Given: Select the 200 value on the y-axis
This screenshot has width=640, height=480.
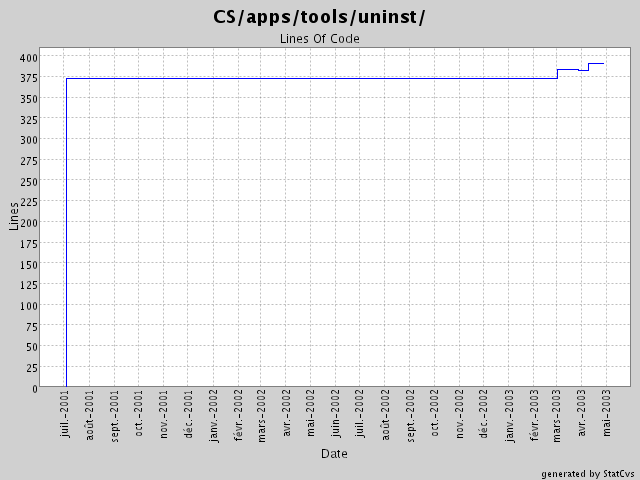Looking at the screenshot, I should coord(29,223).
